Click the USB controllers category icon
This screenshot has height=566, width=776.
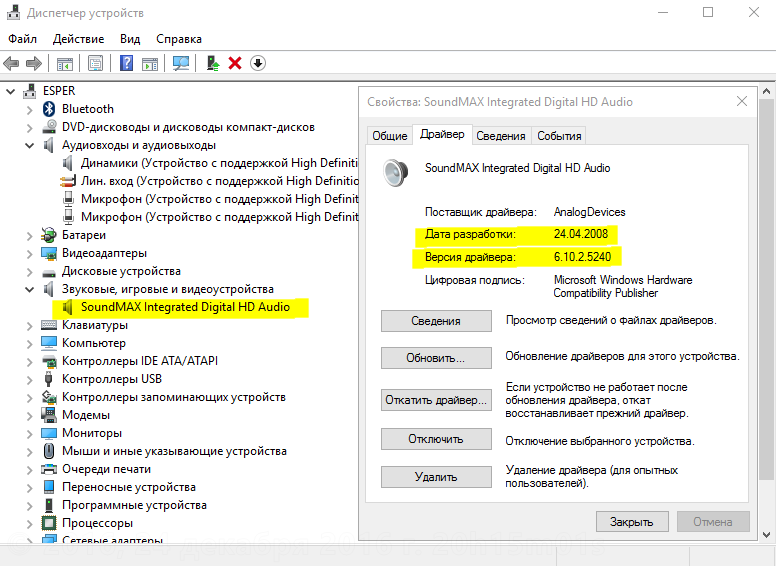(x=48, y=379)
